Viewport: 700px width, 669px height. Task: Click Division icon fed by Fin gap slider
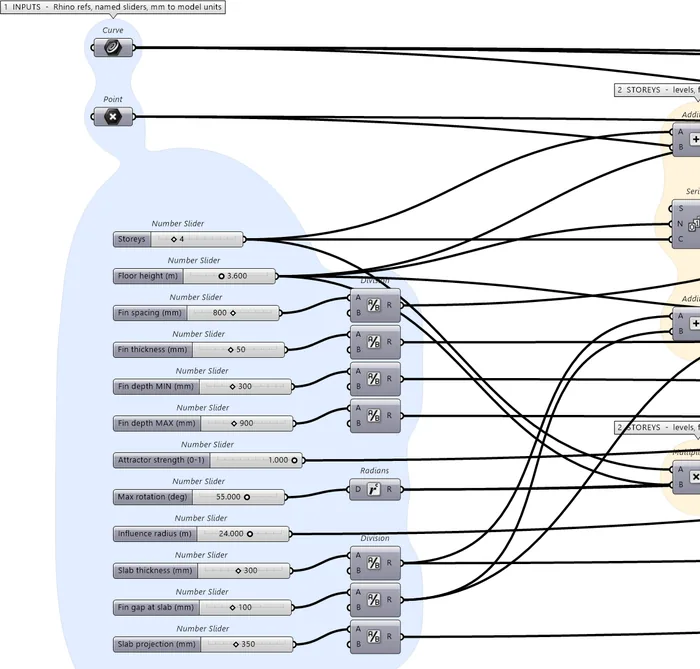pos(374,600)
